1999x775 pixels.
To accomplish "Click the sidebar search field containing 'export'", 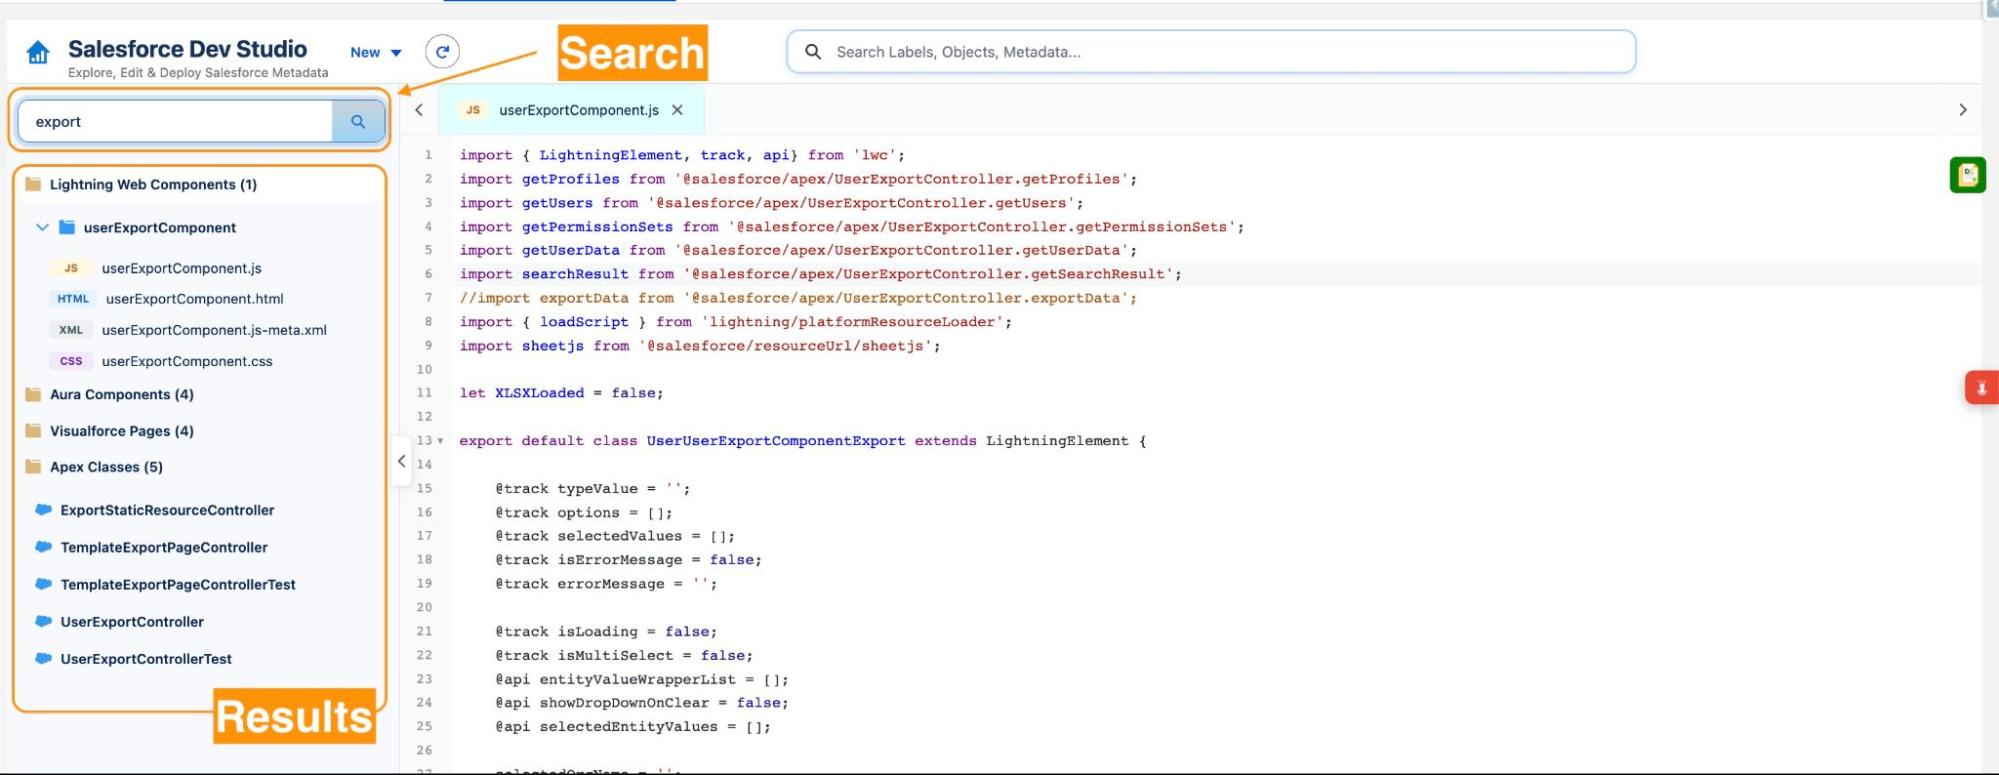I will 176,122.
